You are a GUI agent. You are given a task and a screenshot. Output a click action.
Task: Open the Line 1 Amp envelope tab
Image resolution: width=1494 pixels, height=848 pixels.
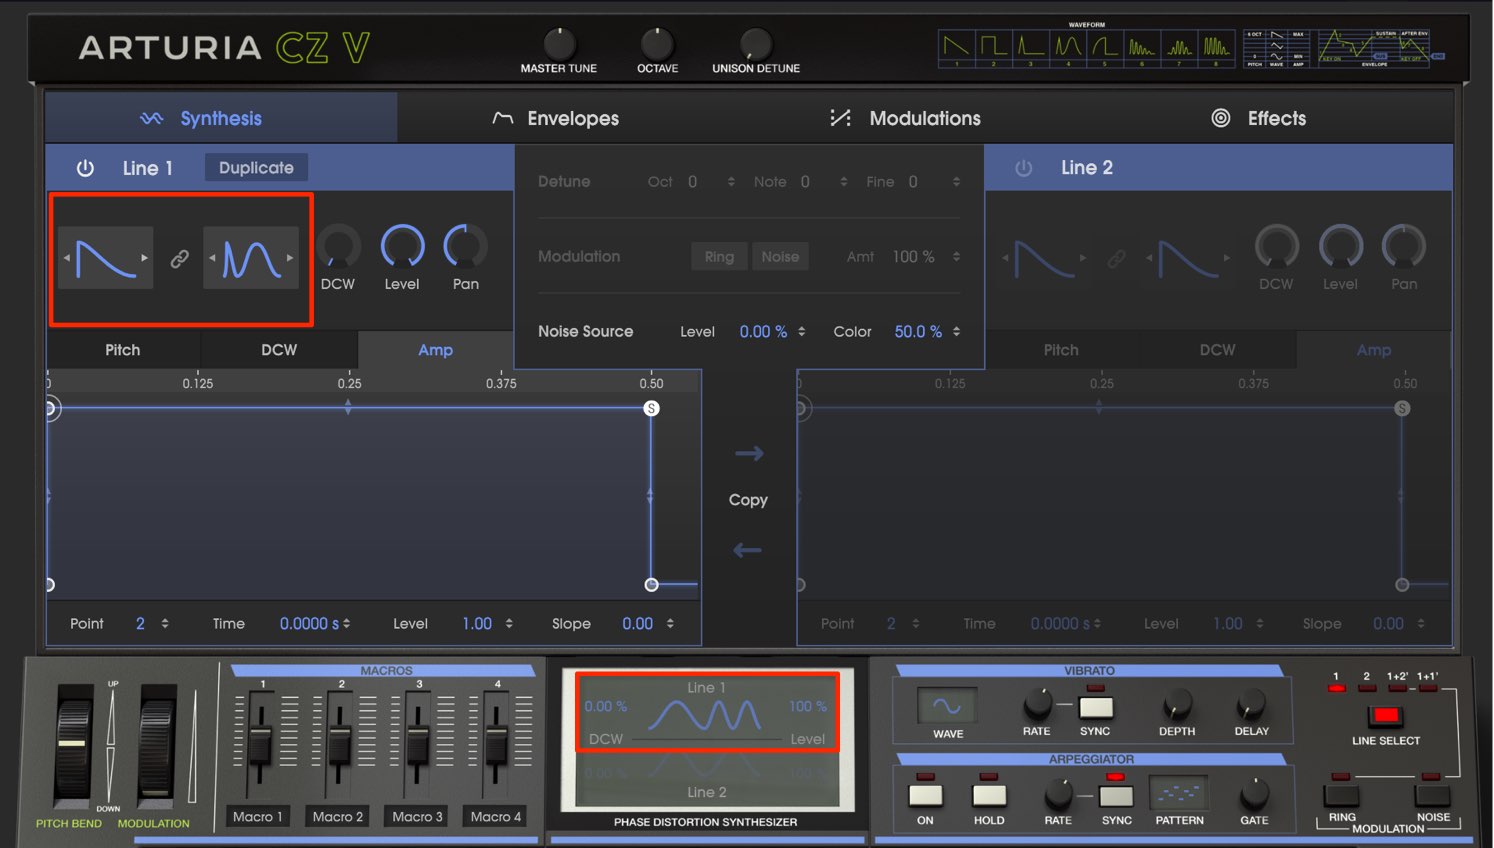point(435,350)
